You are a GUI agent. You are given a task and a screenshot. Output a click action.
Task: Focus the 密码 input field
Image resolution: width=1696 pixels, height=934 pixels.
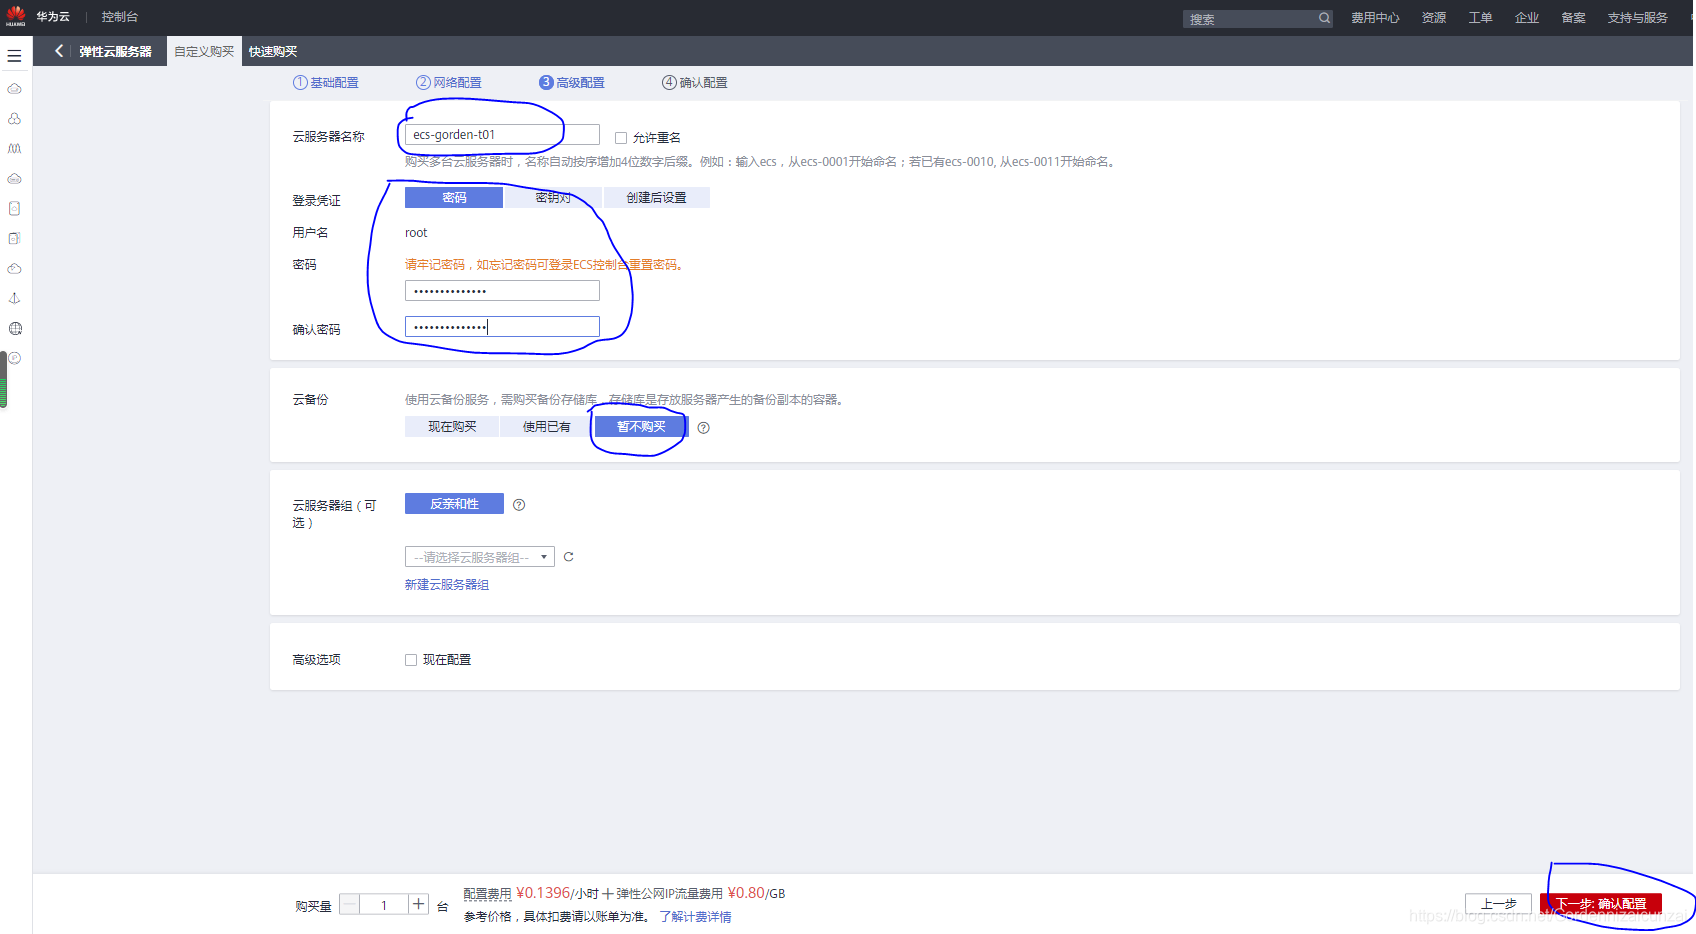pos(502,291)
